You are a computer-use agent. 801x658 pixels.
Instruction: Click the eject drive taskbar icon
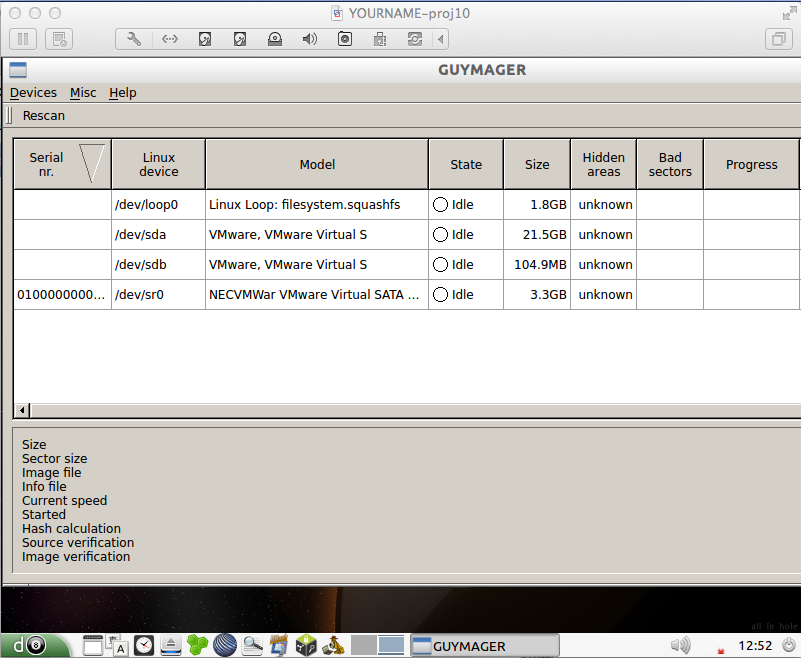(x=171, y=646)
